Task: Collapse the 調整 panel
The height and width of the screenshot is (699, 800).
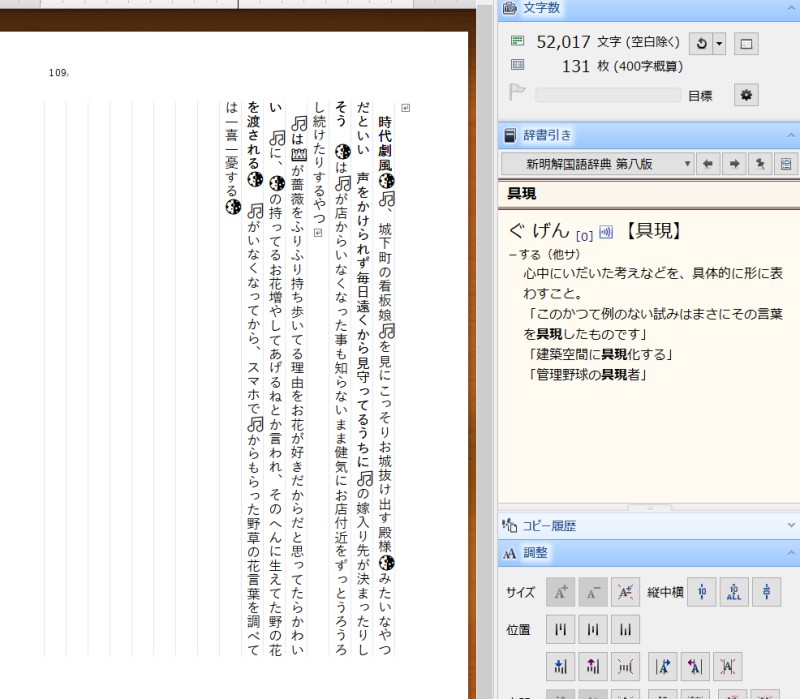Action: pos(791,553)
